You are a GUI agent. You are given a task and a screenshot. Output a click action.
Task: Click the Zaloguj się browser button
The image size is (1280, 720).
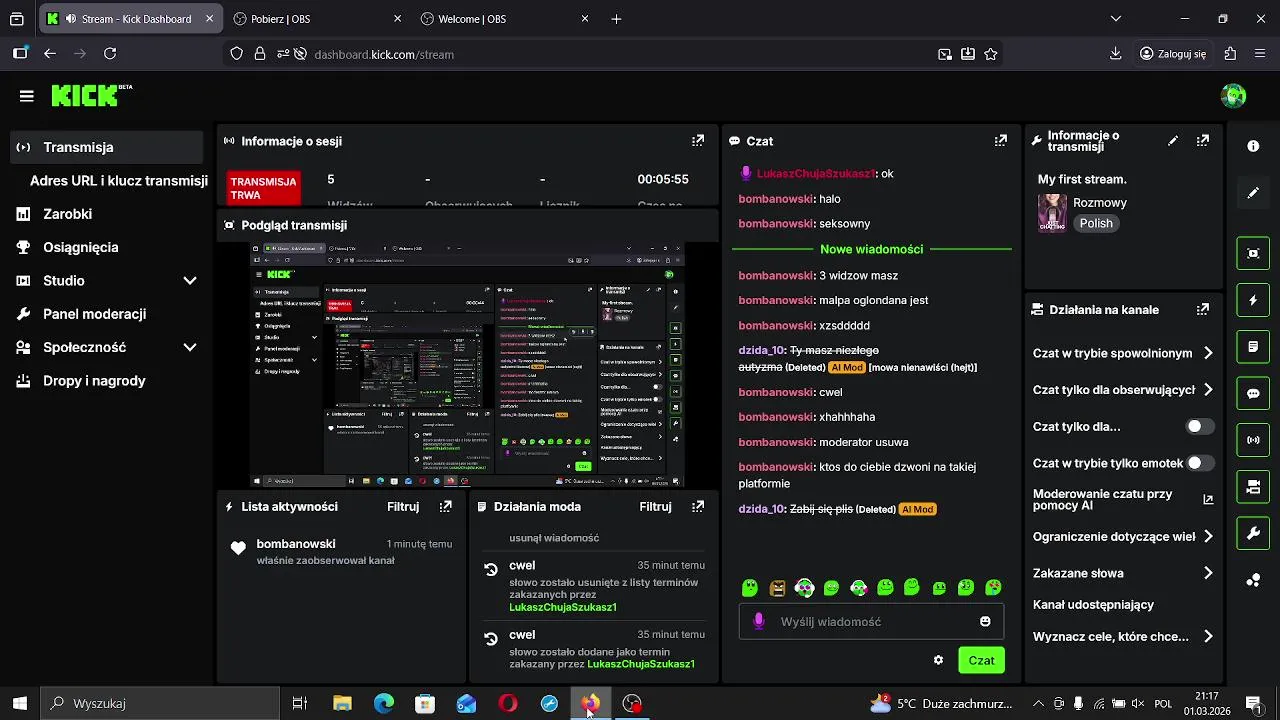click(x=1173, y=54)
